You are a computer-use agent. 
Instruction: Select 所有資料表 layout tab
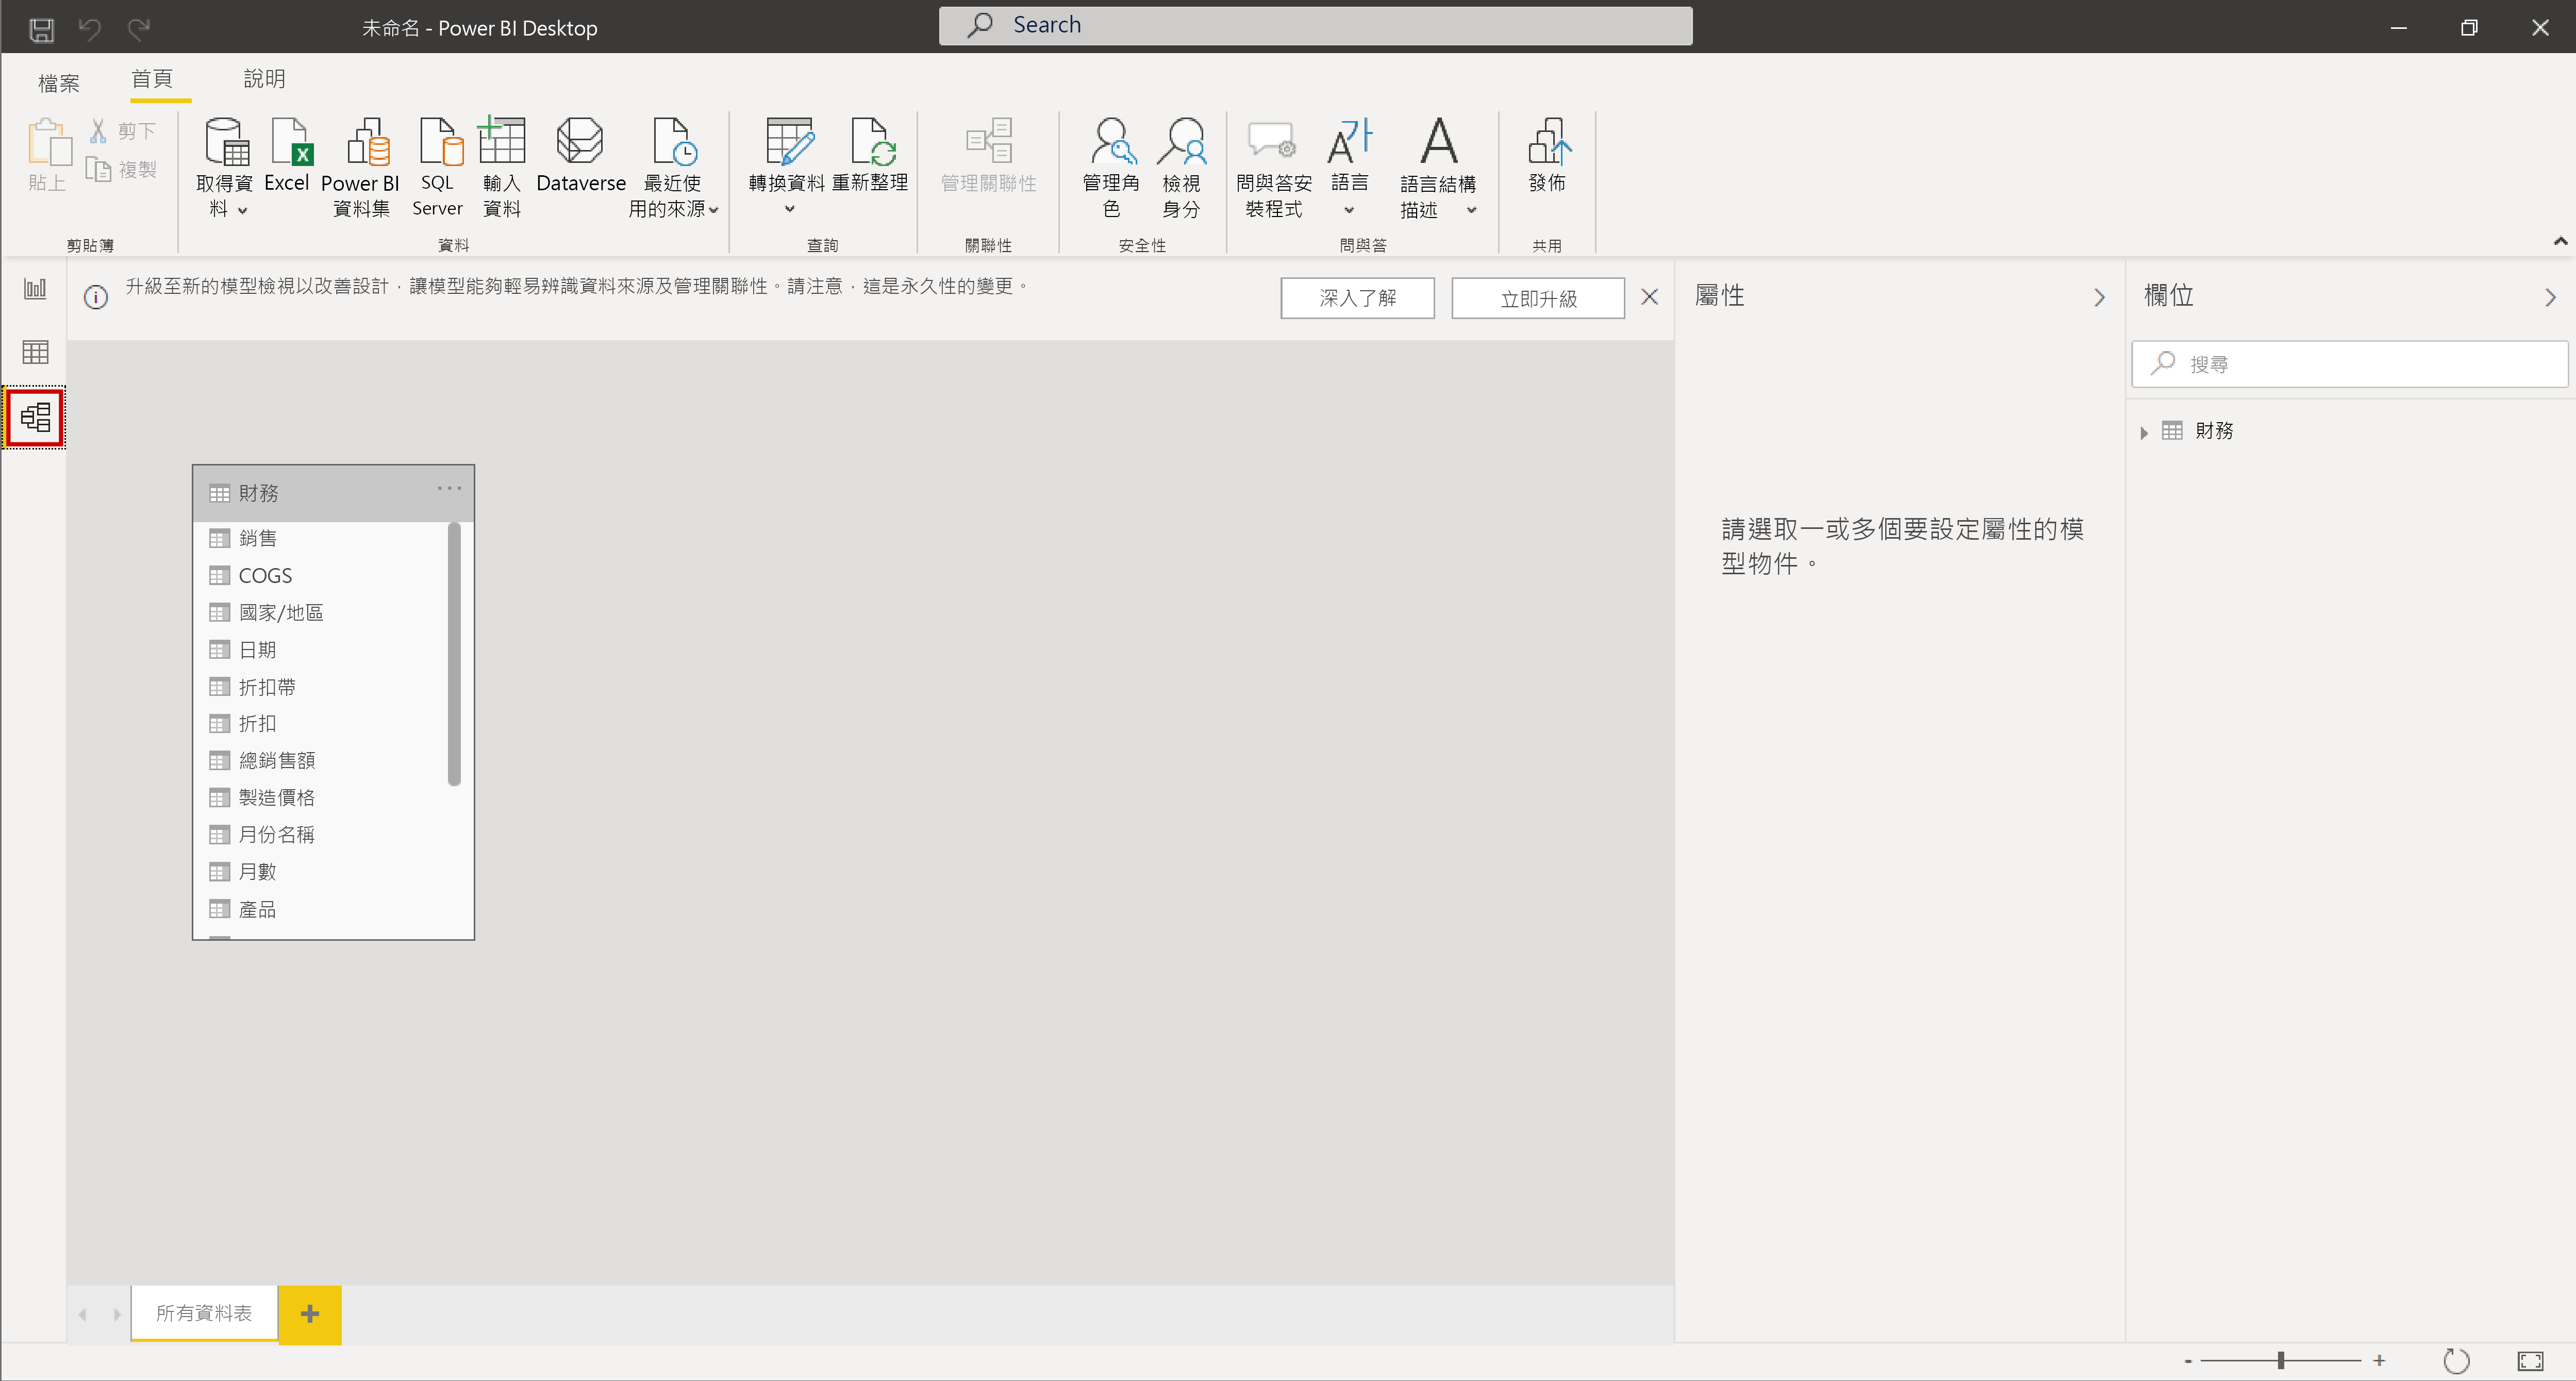(204, 1313)
